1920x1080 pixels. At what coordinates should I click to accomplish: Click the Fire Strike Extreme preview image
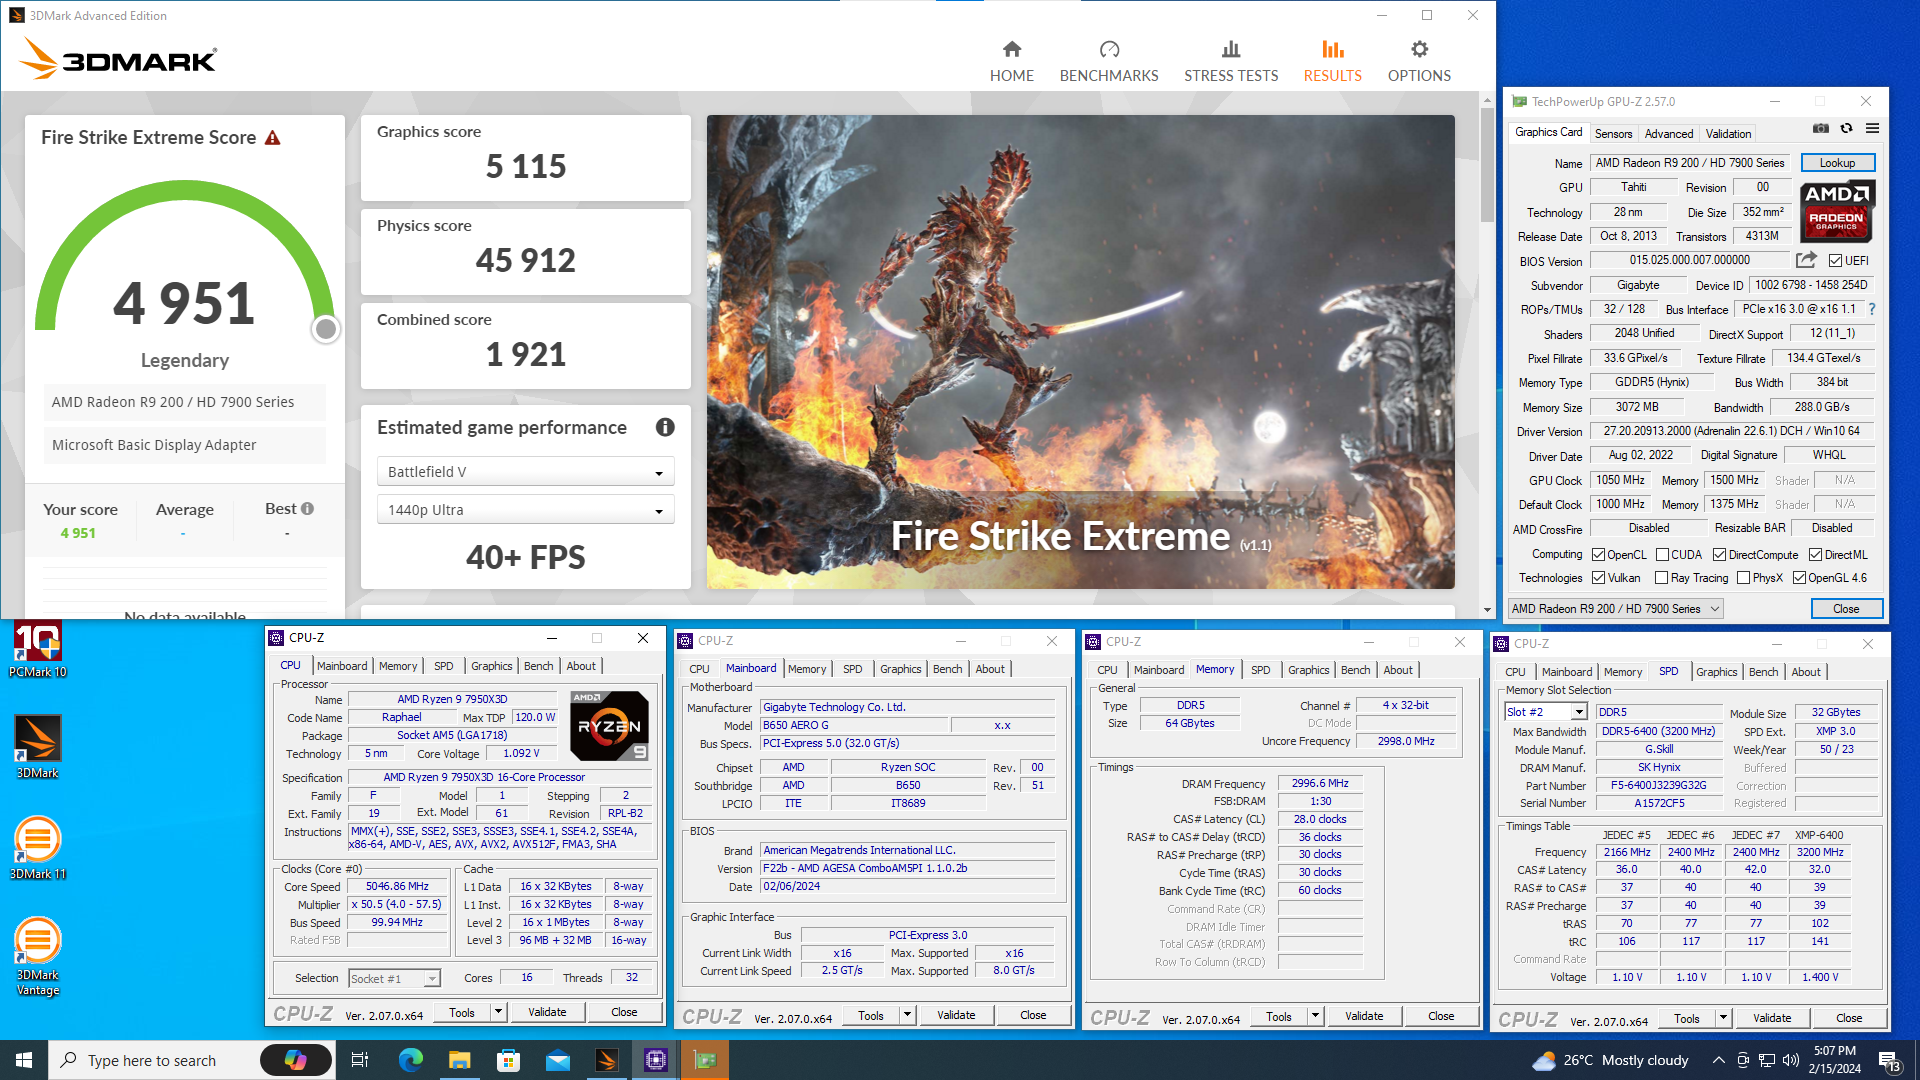[x=1081, y=352]
